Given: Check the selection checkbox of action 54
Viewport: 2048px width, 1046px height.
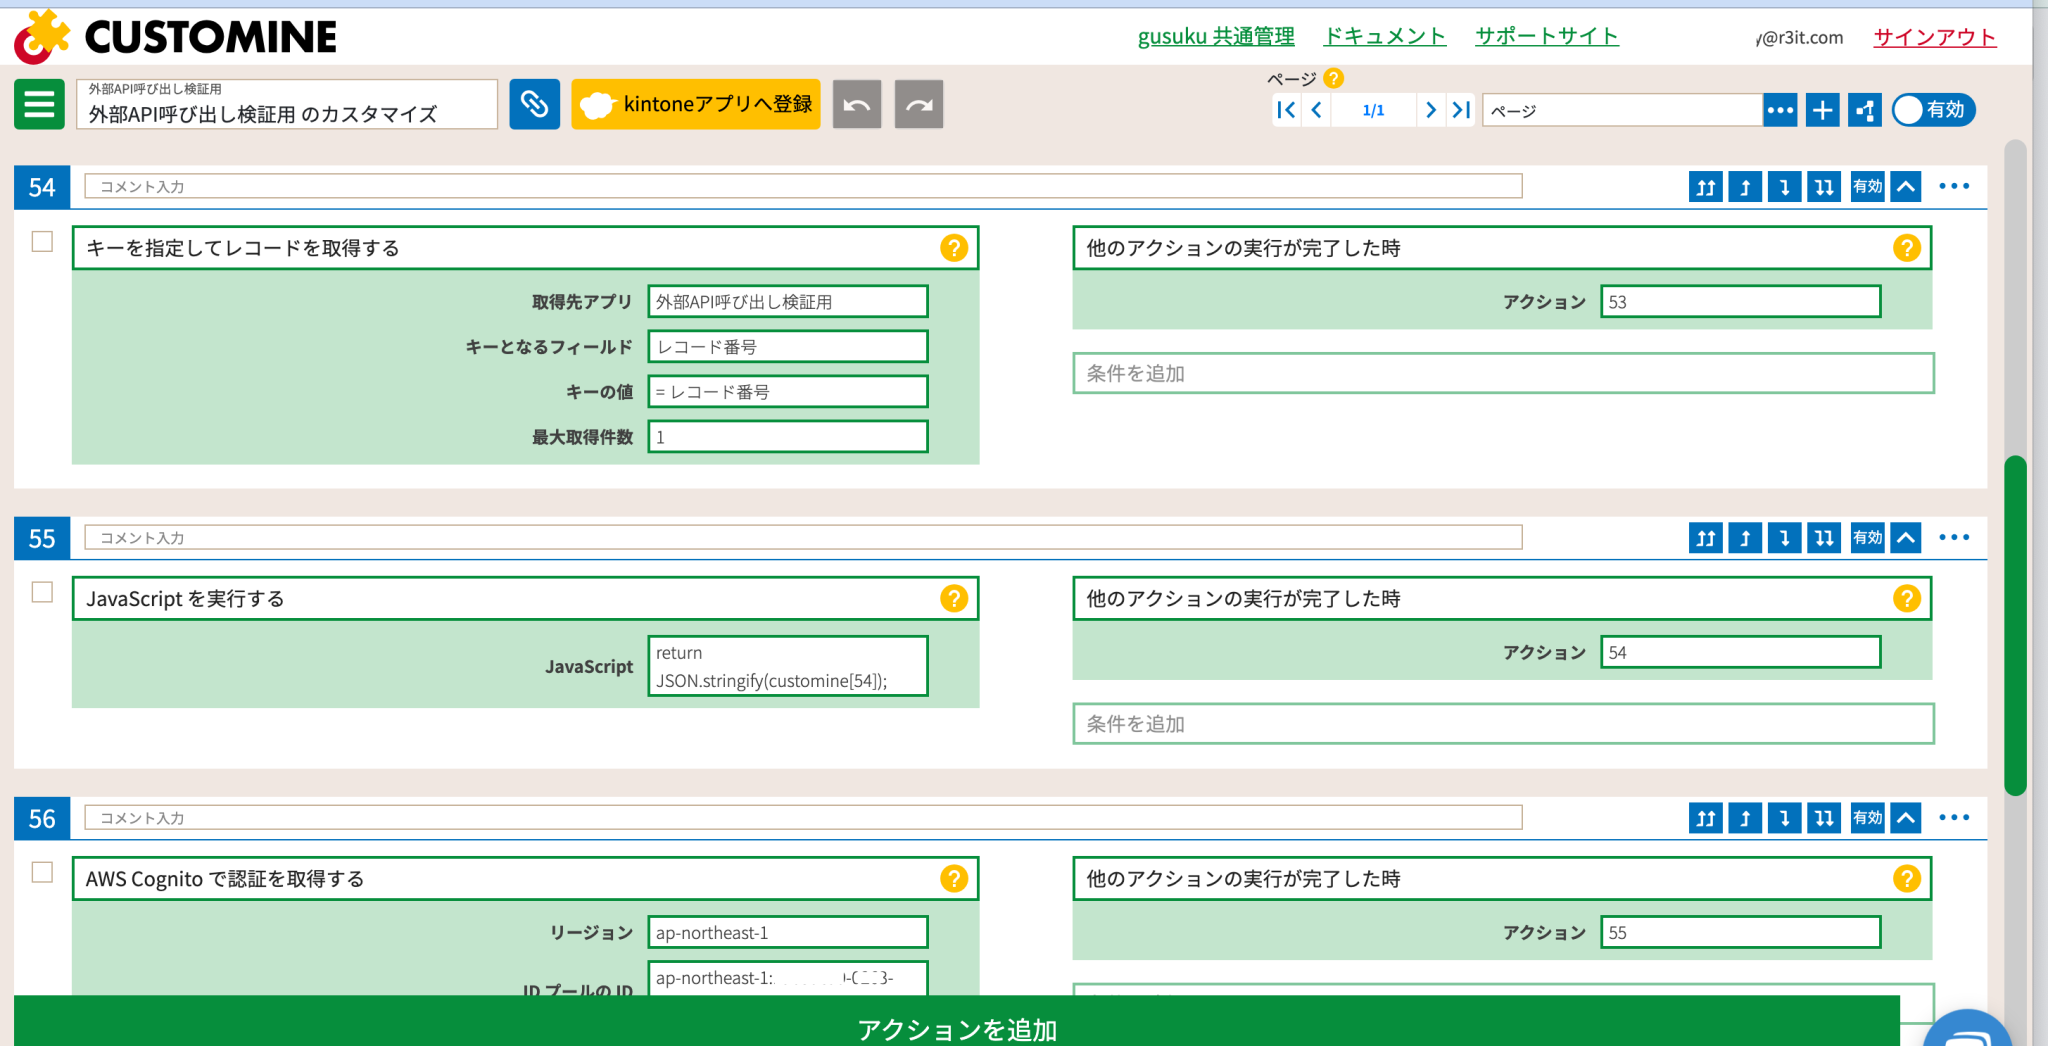Looking at the screenshot, I should [41, 241].
